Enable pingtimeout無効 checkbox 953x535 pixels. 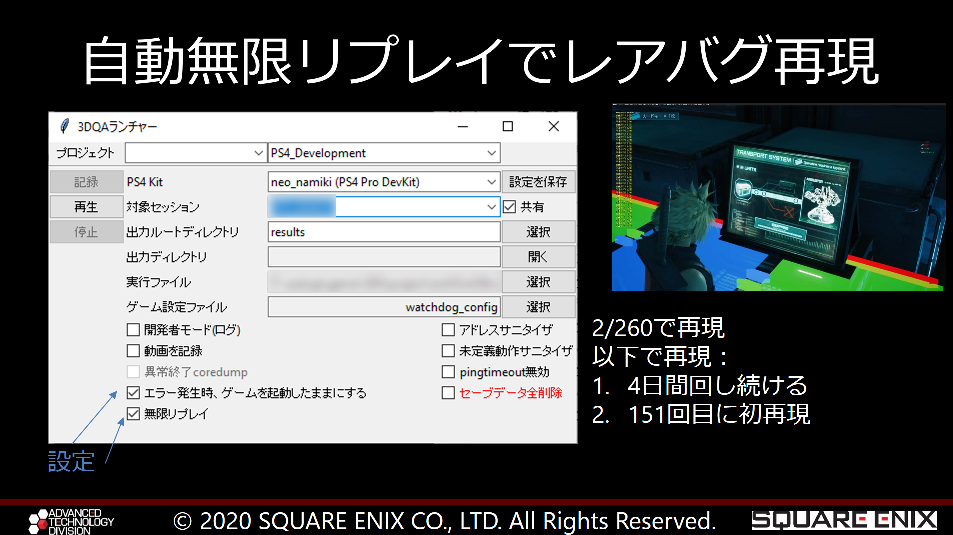click(448, 371)
